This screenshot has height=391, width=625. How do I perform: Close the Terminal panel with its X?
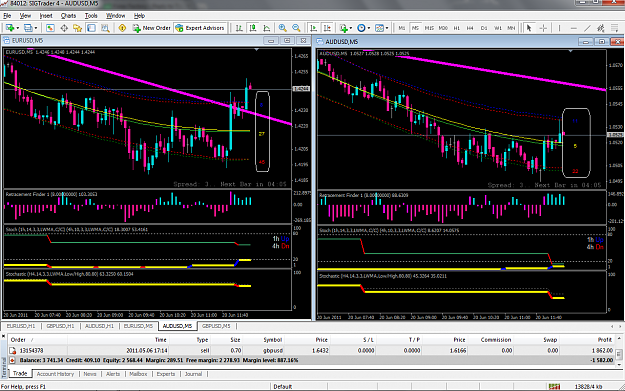tap(4, 337)
